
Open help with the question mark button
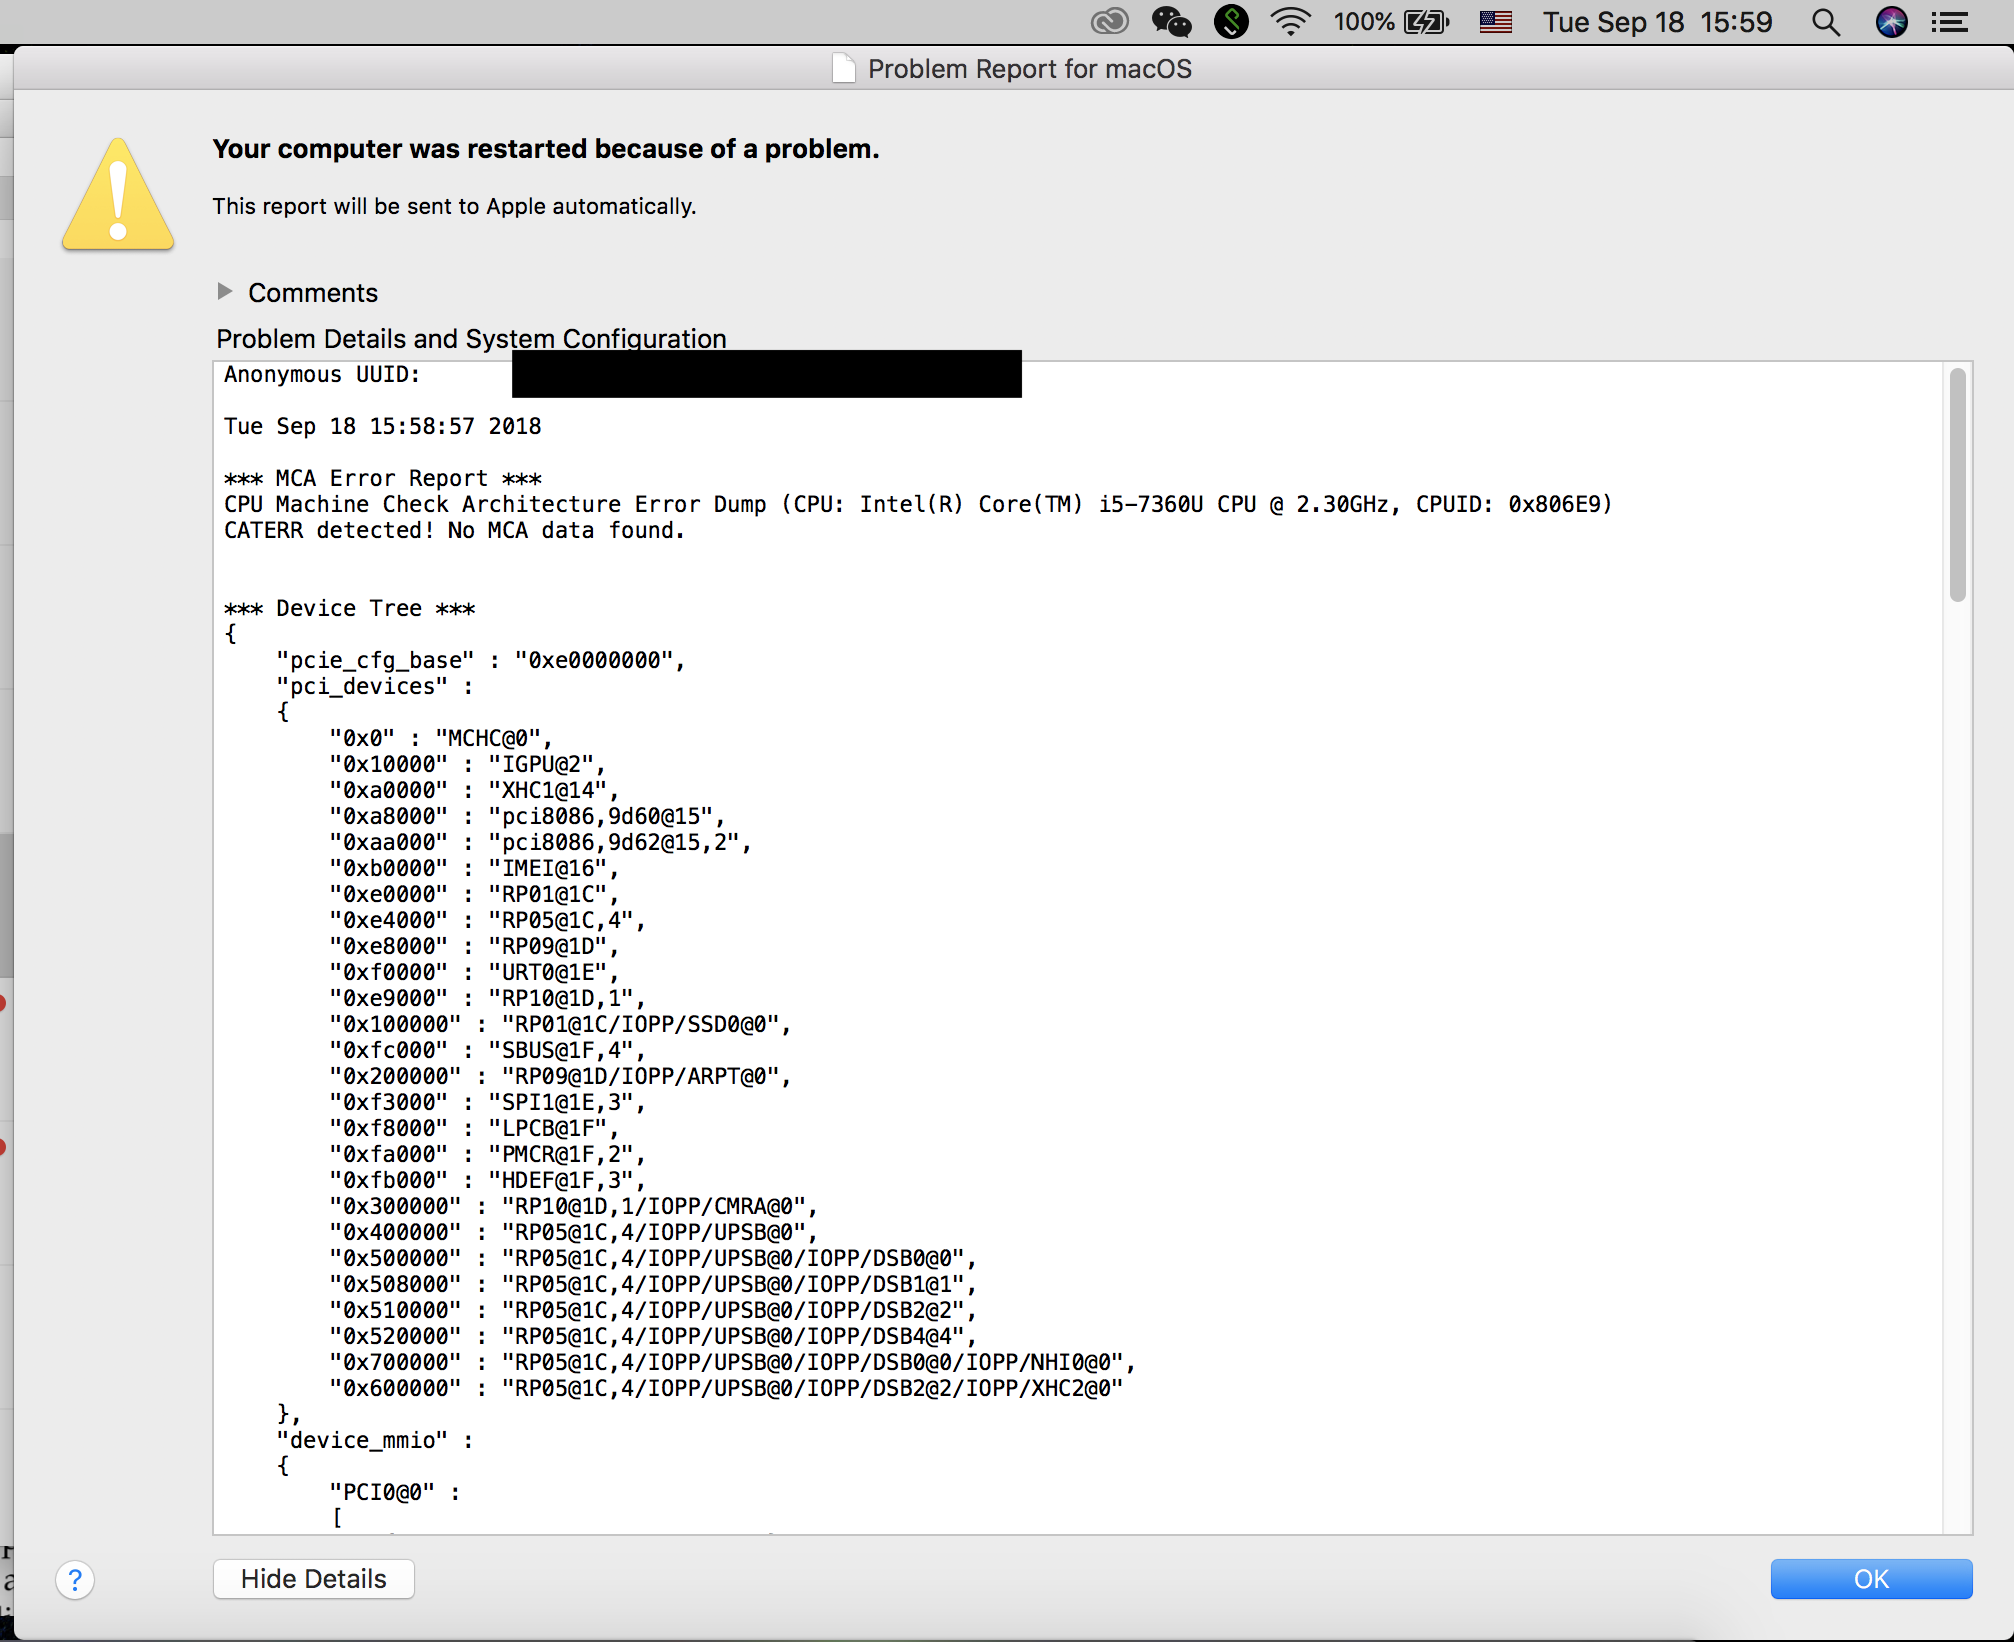pyautogui.click(x=75, y=1580)
